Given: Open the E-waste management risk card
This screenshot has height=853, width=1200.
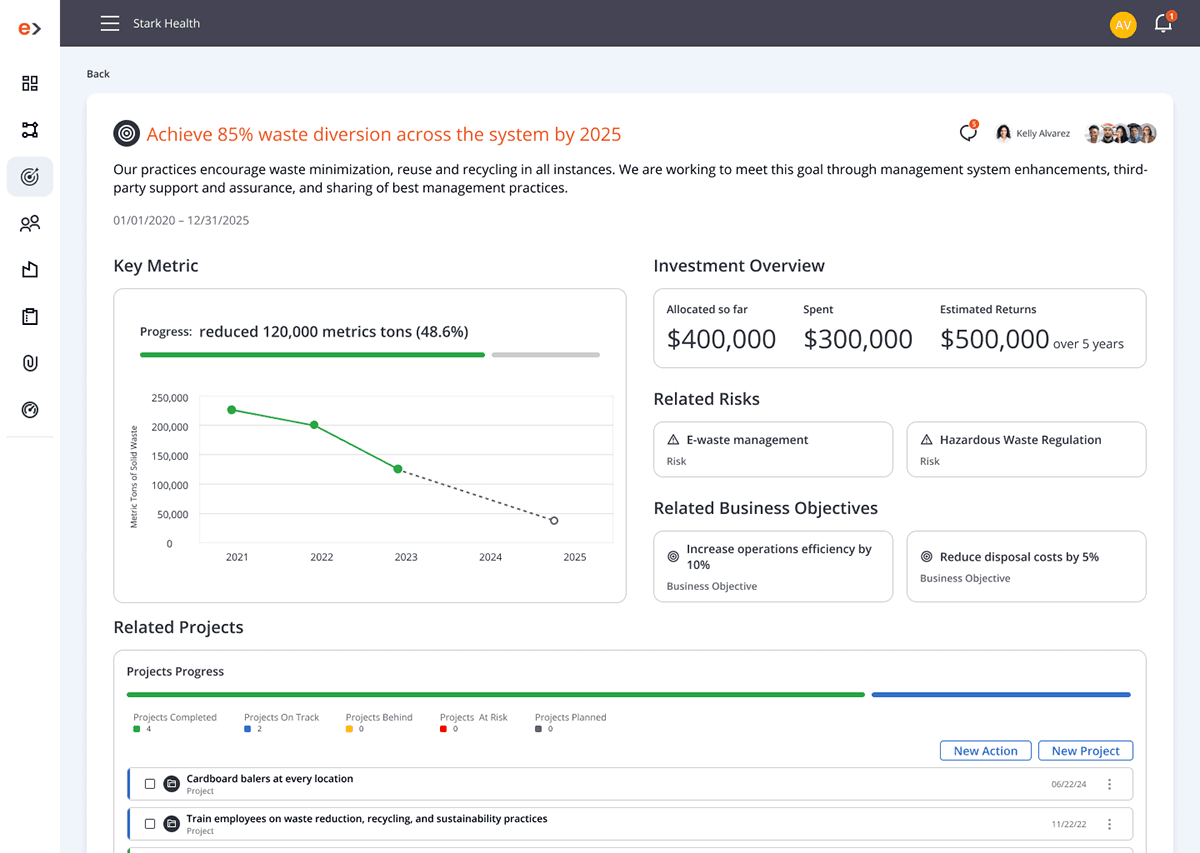Looking at the screenshot, I should point(772,449).
